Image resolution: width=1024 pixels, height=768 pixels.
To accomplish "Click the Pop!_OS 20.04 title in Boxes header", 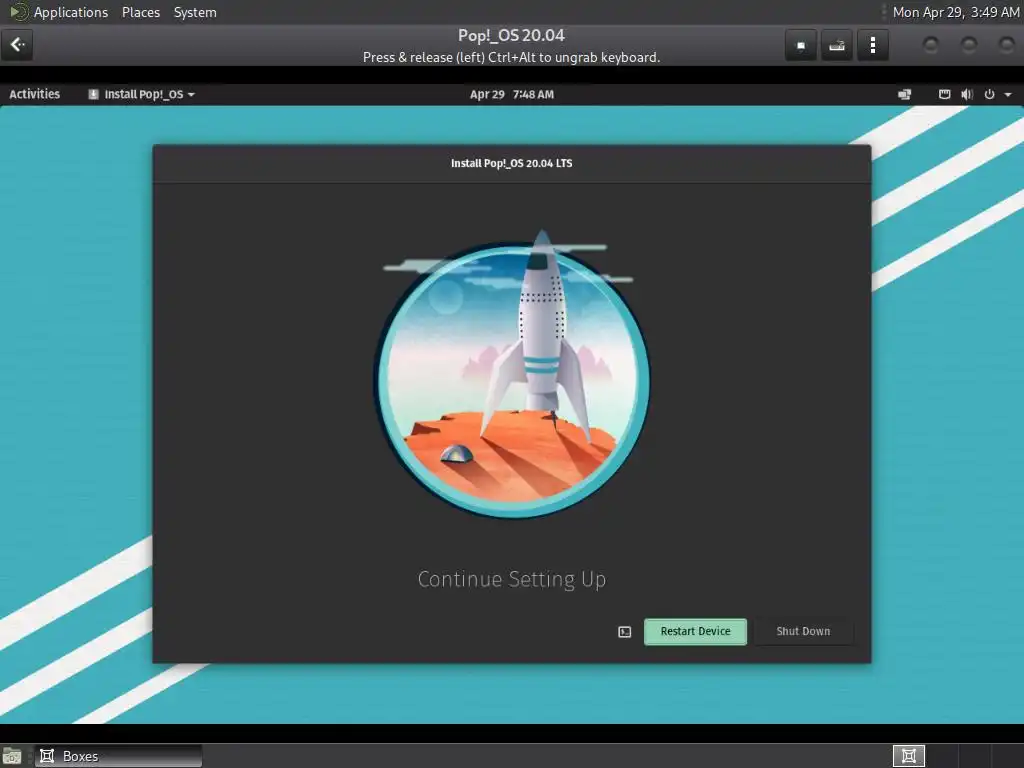I will pos(511,35).
